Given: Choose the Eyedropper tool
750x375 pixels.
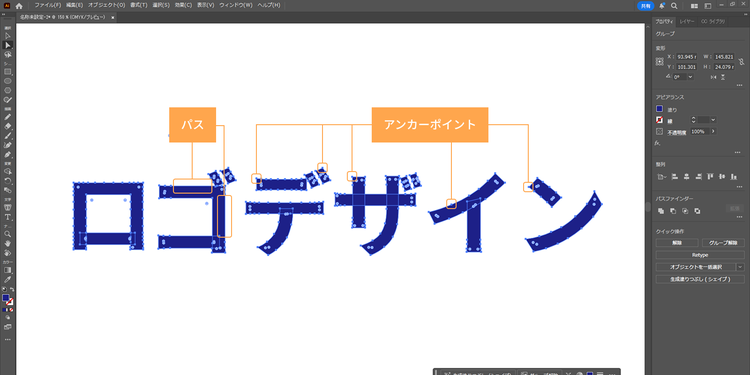Looking at the screenshot, I should [8, 279].
